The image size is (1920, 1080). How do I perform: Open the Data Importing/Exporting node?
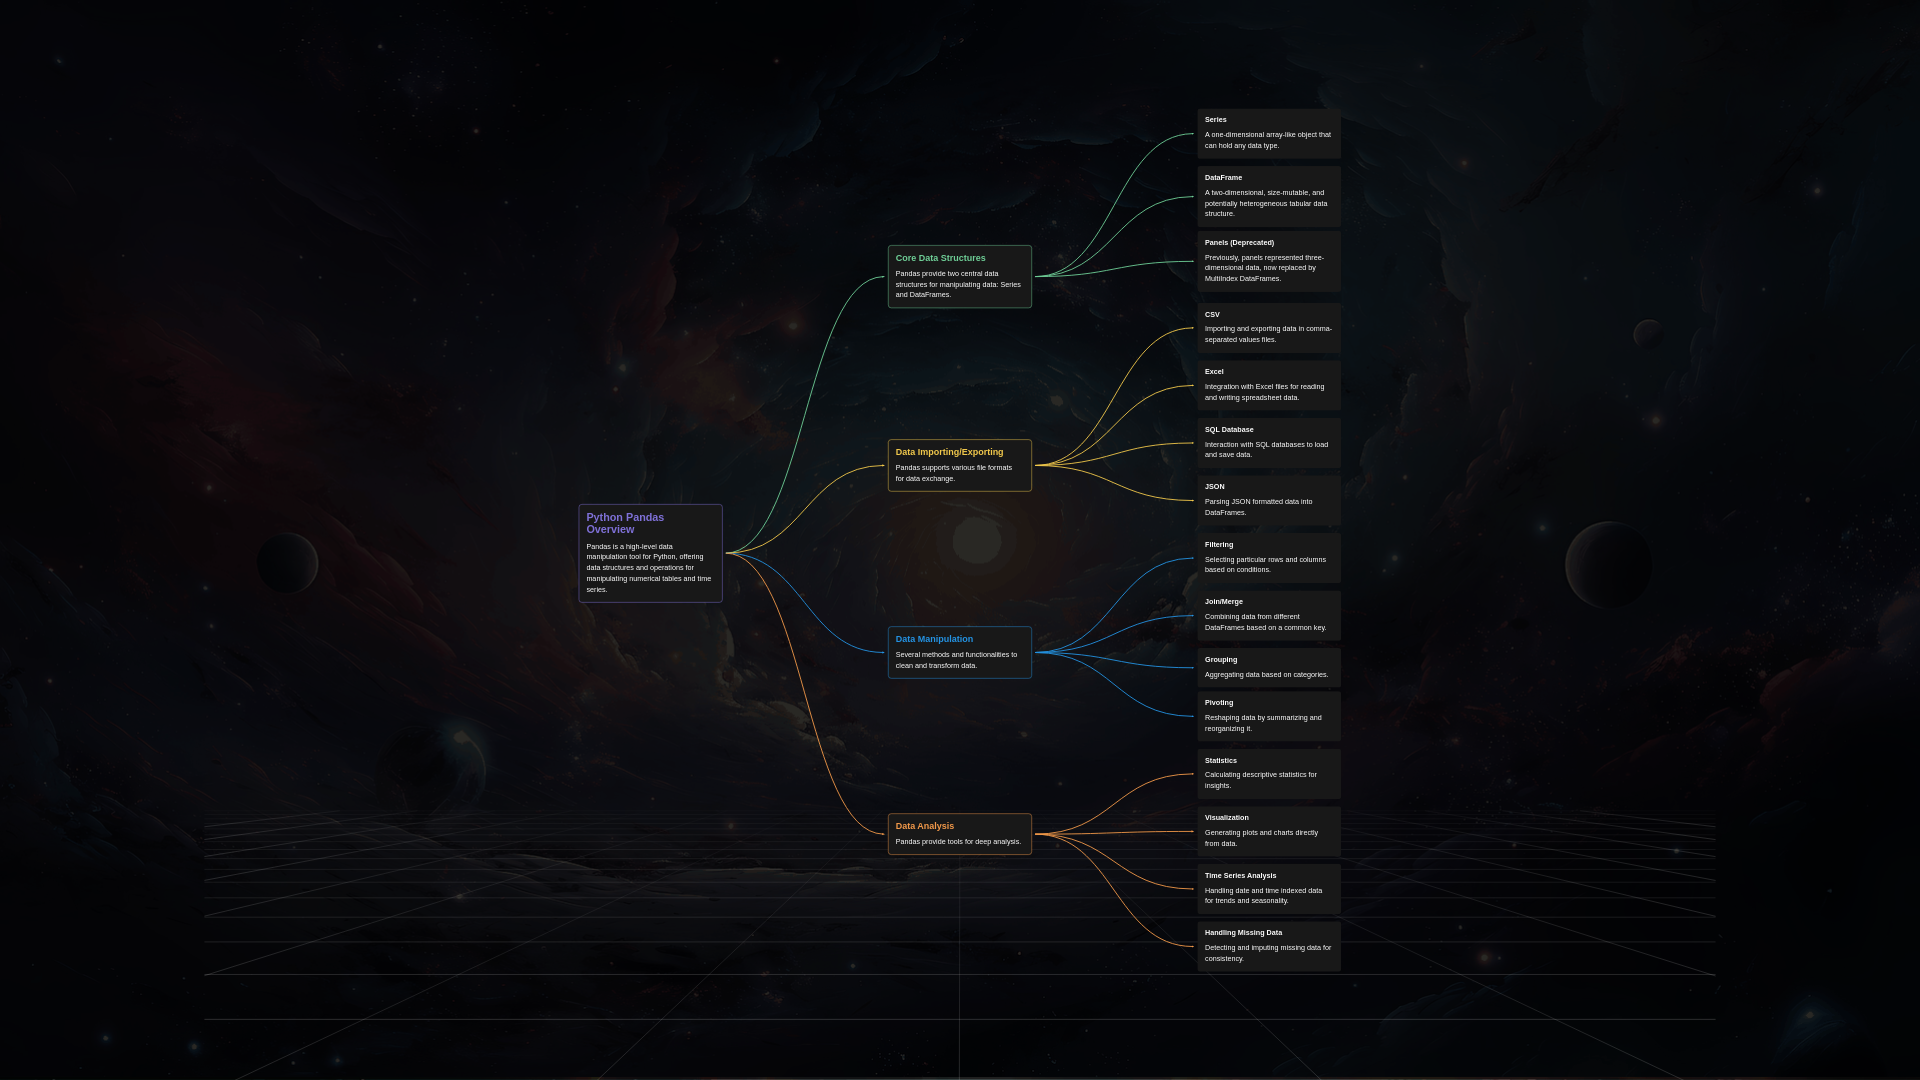pos(959,465)
